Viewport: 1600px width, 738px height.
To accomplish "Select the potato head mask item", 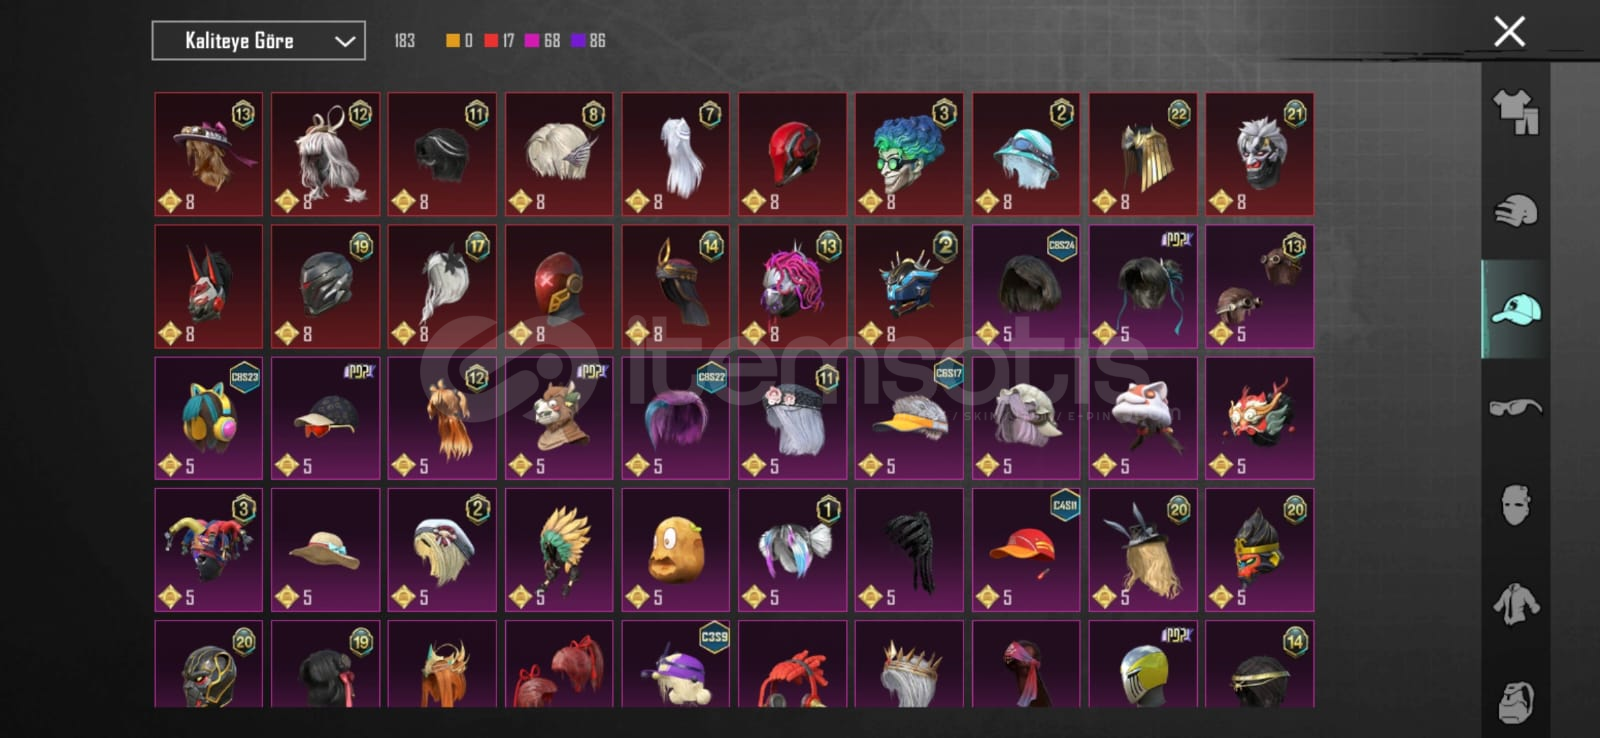I will [x=675, y=550].
